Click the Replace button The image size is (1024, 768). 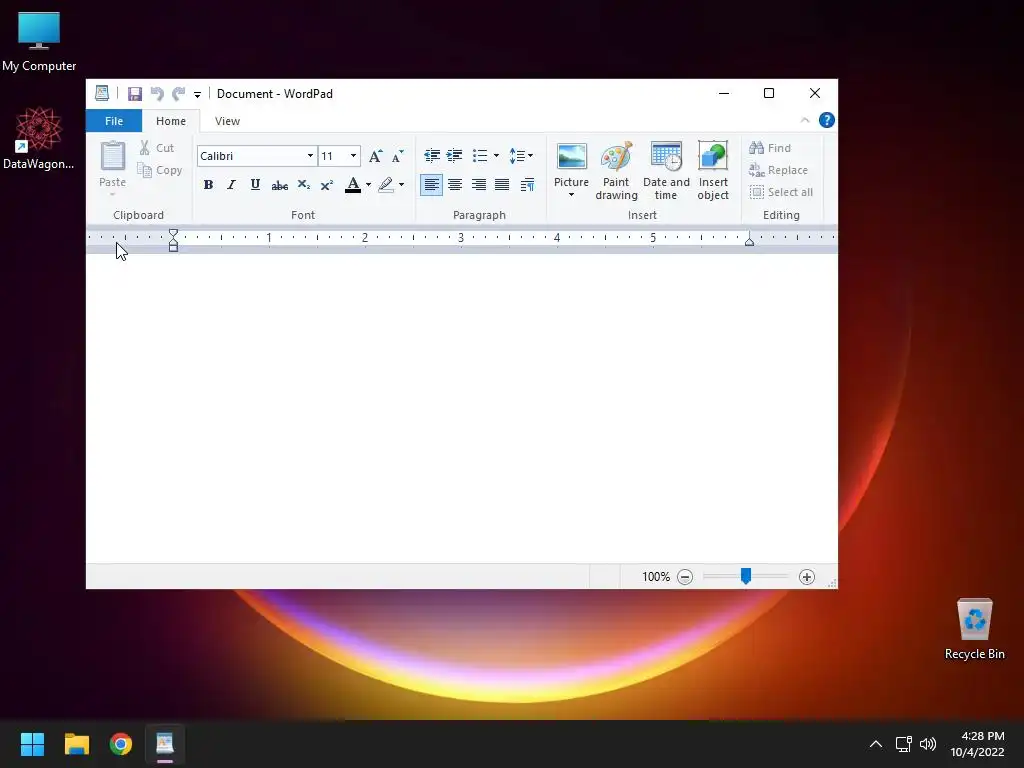[x=778, y=170]
